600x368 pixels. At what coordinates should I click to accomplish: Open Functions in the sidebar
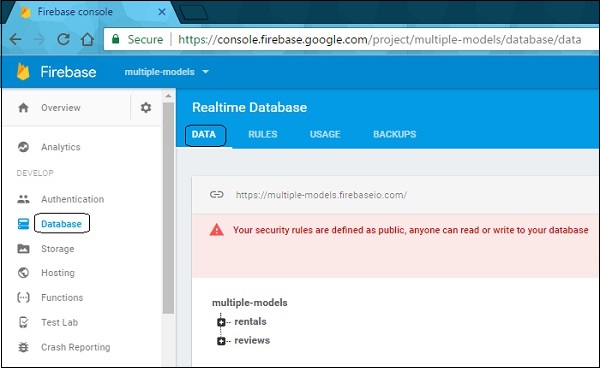coord(62,298)
